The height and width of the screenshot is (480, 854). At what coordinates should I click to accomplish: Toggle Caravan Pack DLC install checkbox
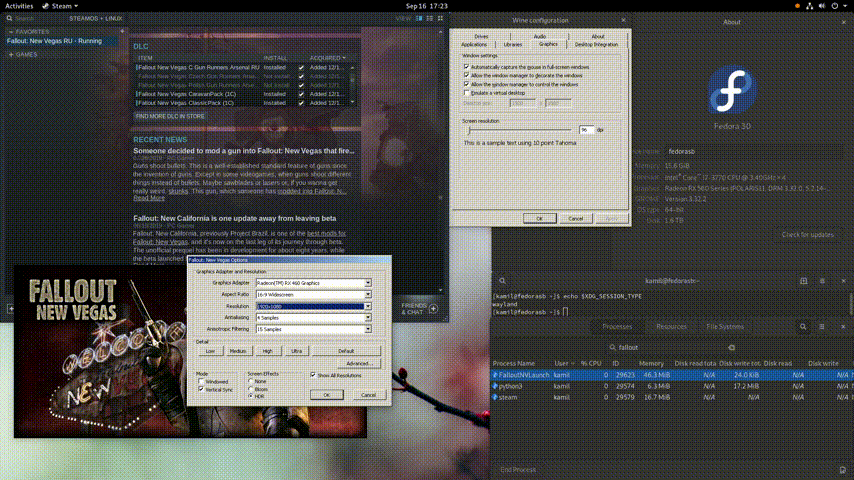(301, 94)
